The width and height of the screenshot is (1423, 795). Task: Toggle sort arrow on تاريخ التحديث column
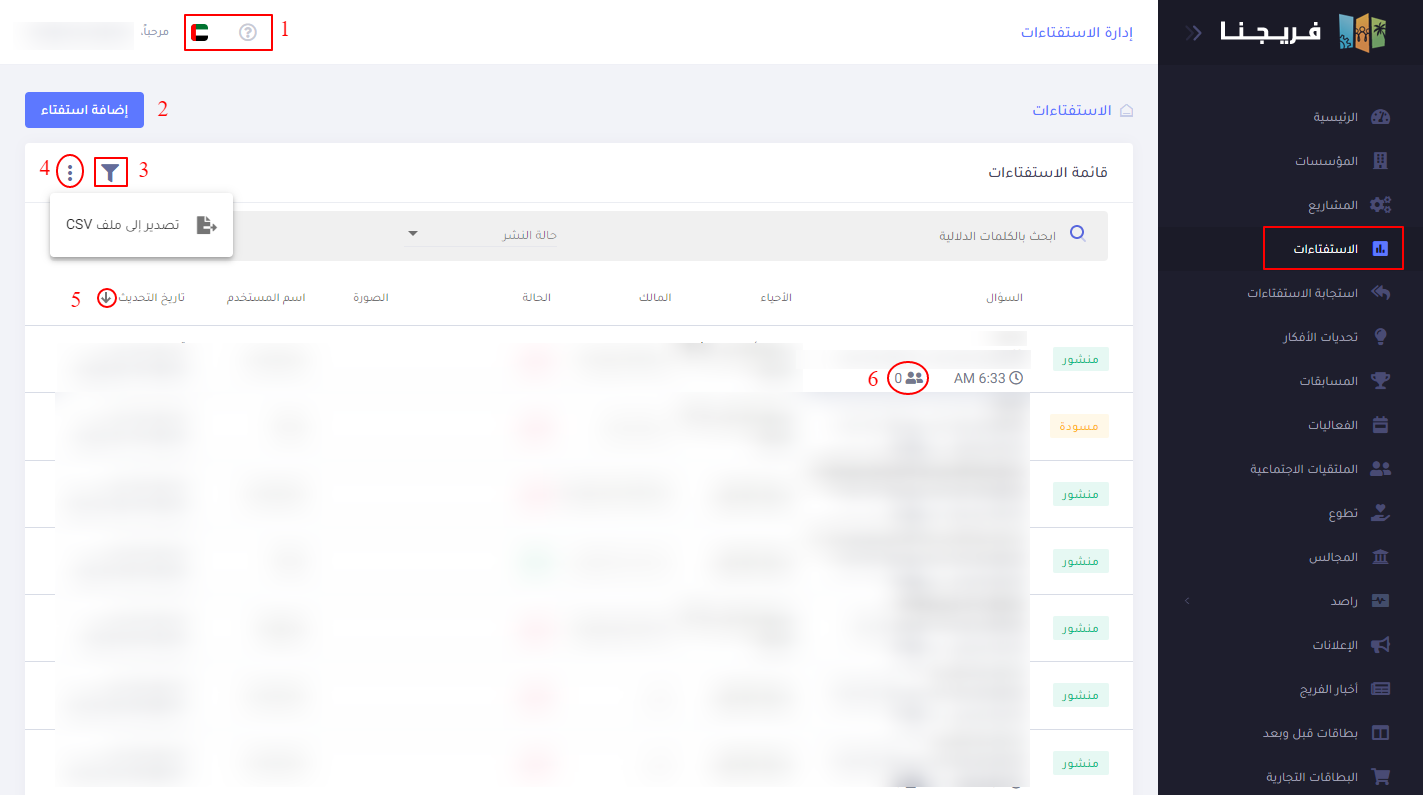click(106, 298)
